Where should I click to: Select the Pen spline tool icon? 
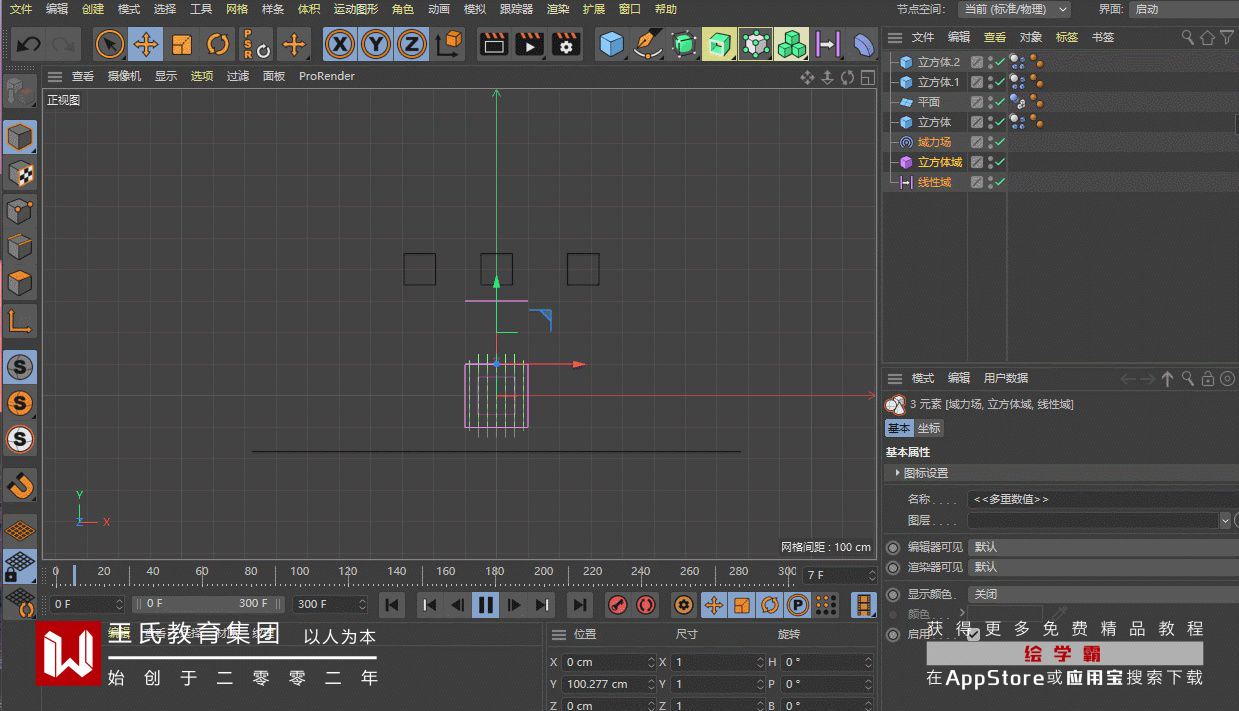tap(649, 45)
